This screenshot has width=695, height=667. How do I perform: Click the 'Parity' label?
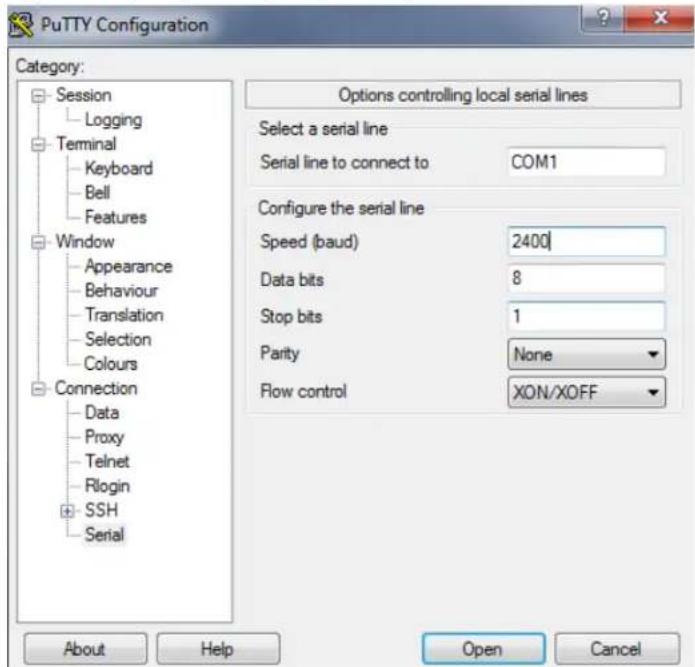pyautogui.click(x=280, y=354)
